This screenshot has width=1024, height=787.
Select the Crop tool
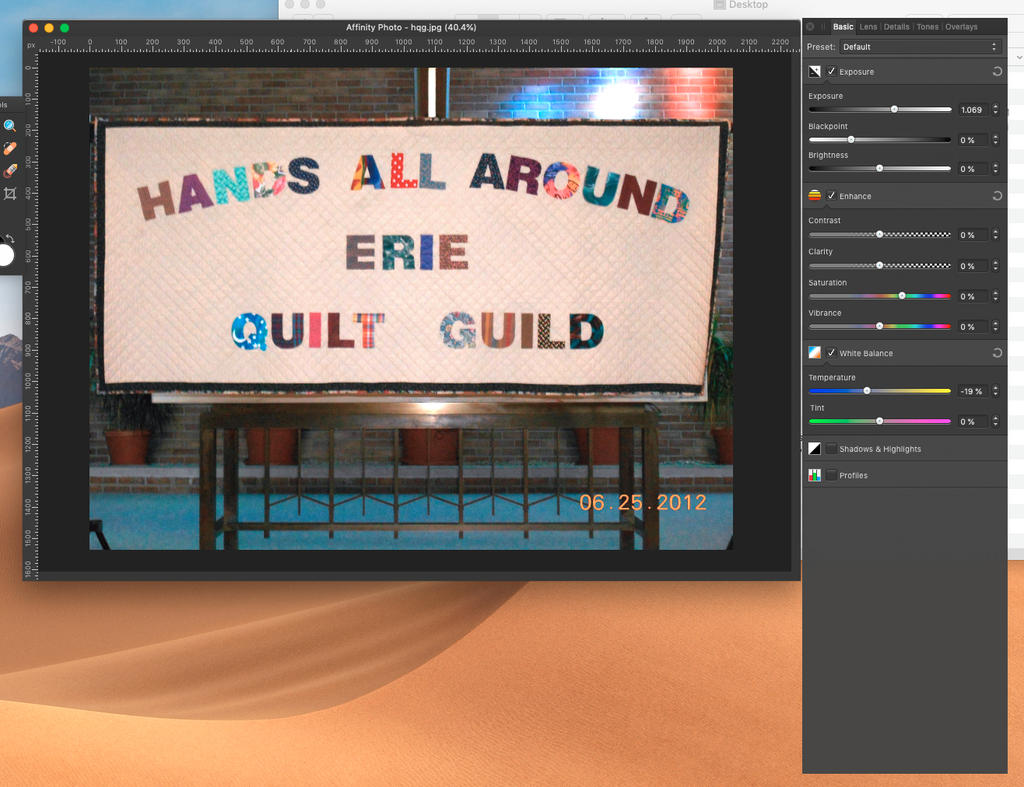10,193
